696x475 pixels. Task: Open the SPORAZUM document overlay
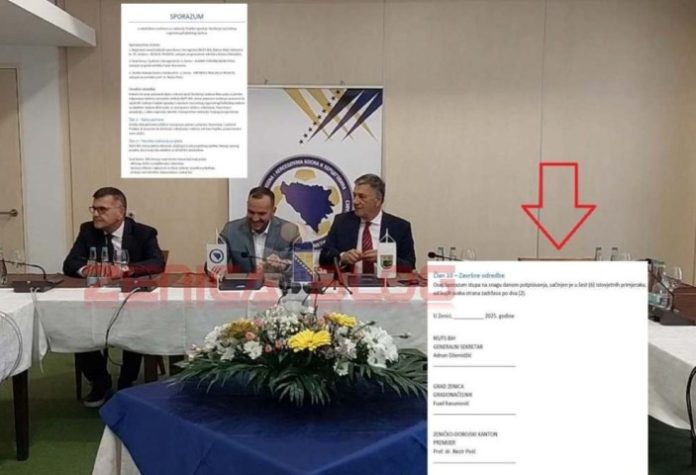click(184, 91)
